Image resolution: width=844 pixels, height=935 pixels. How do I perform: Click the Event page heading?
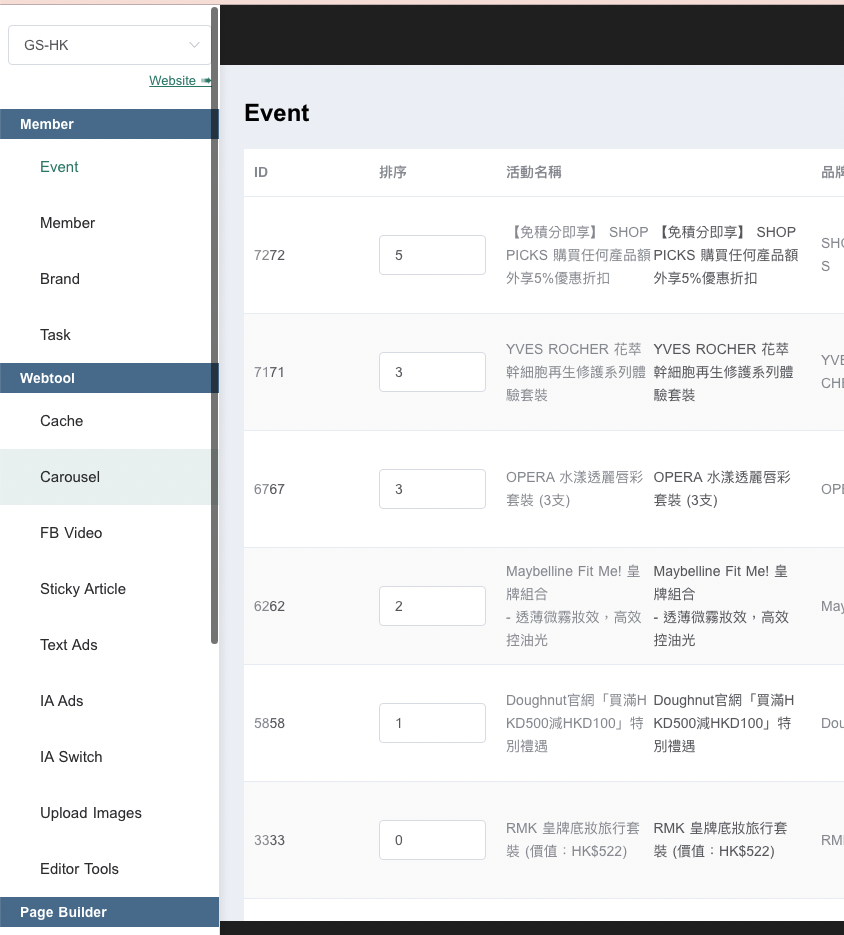click(277, 113)
